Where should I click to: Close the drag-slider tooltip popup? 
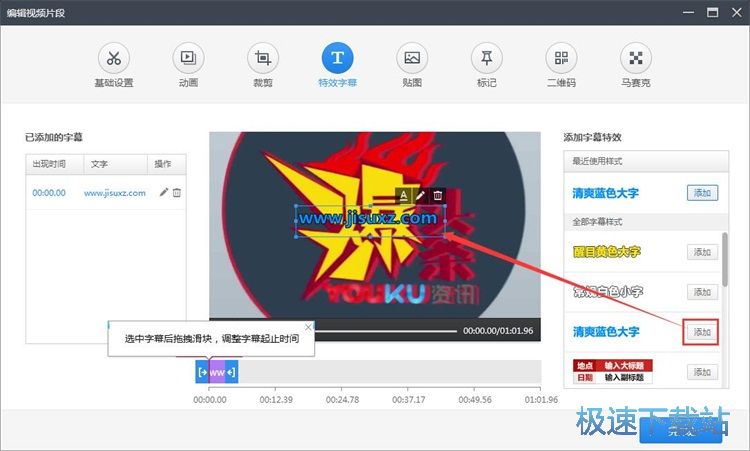(309, 327)
